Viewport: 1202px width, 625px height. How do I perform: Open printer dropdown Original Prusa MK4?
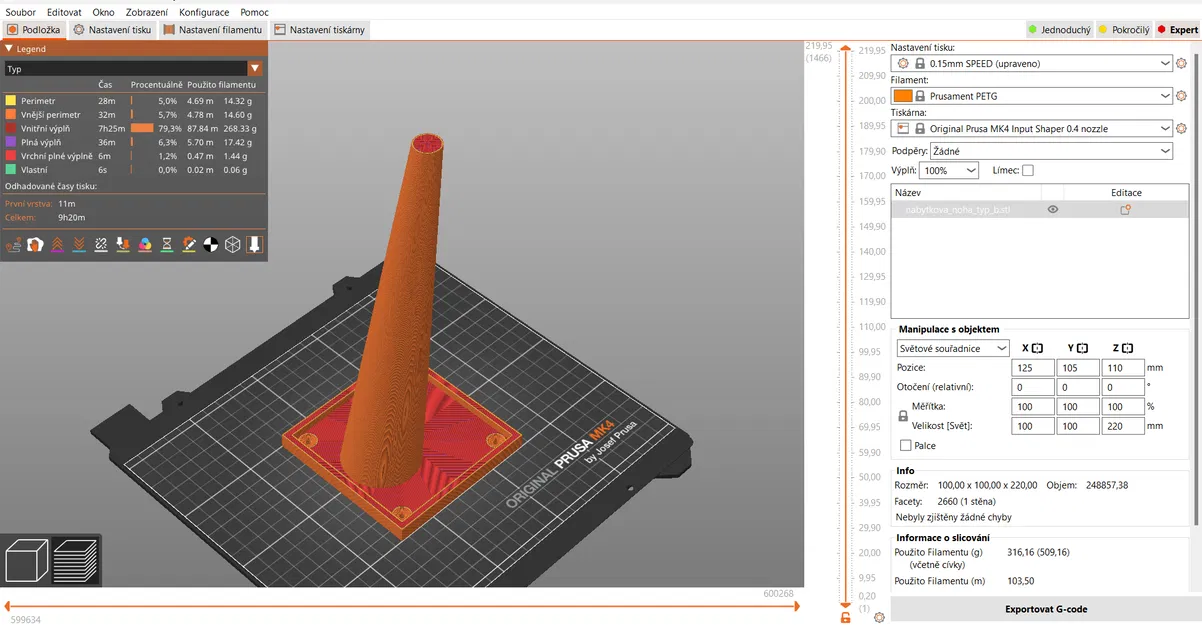(1034, 129)
